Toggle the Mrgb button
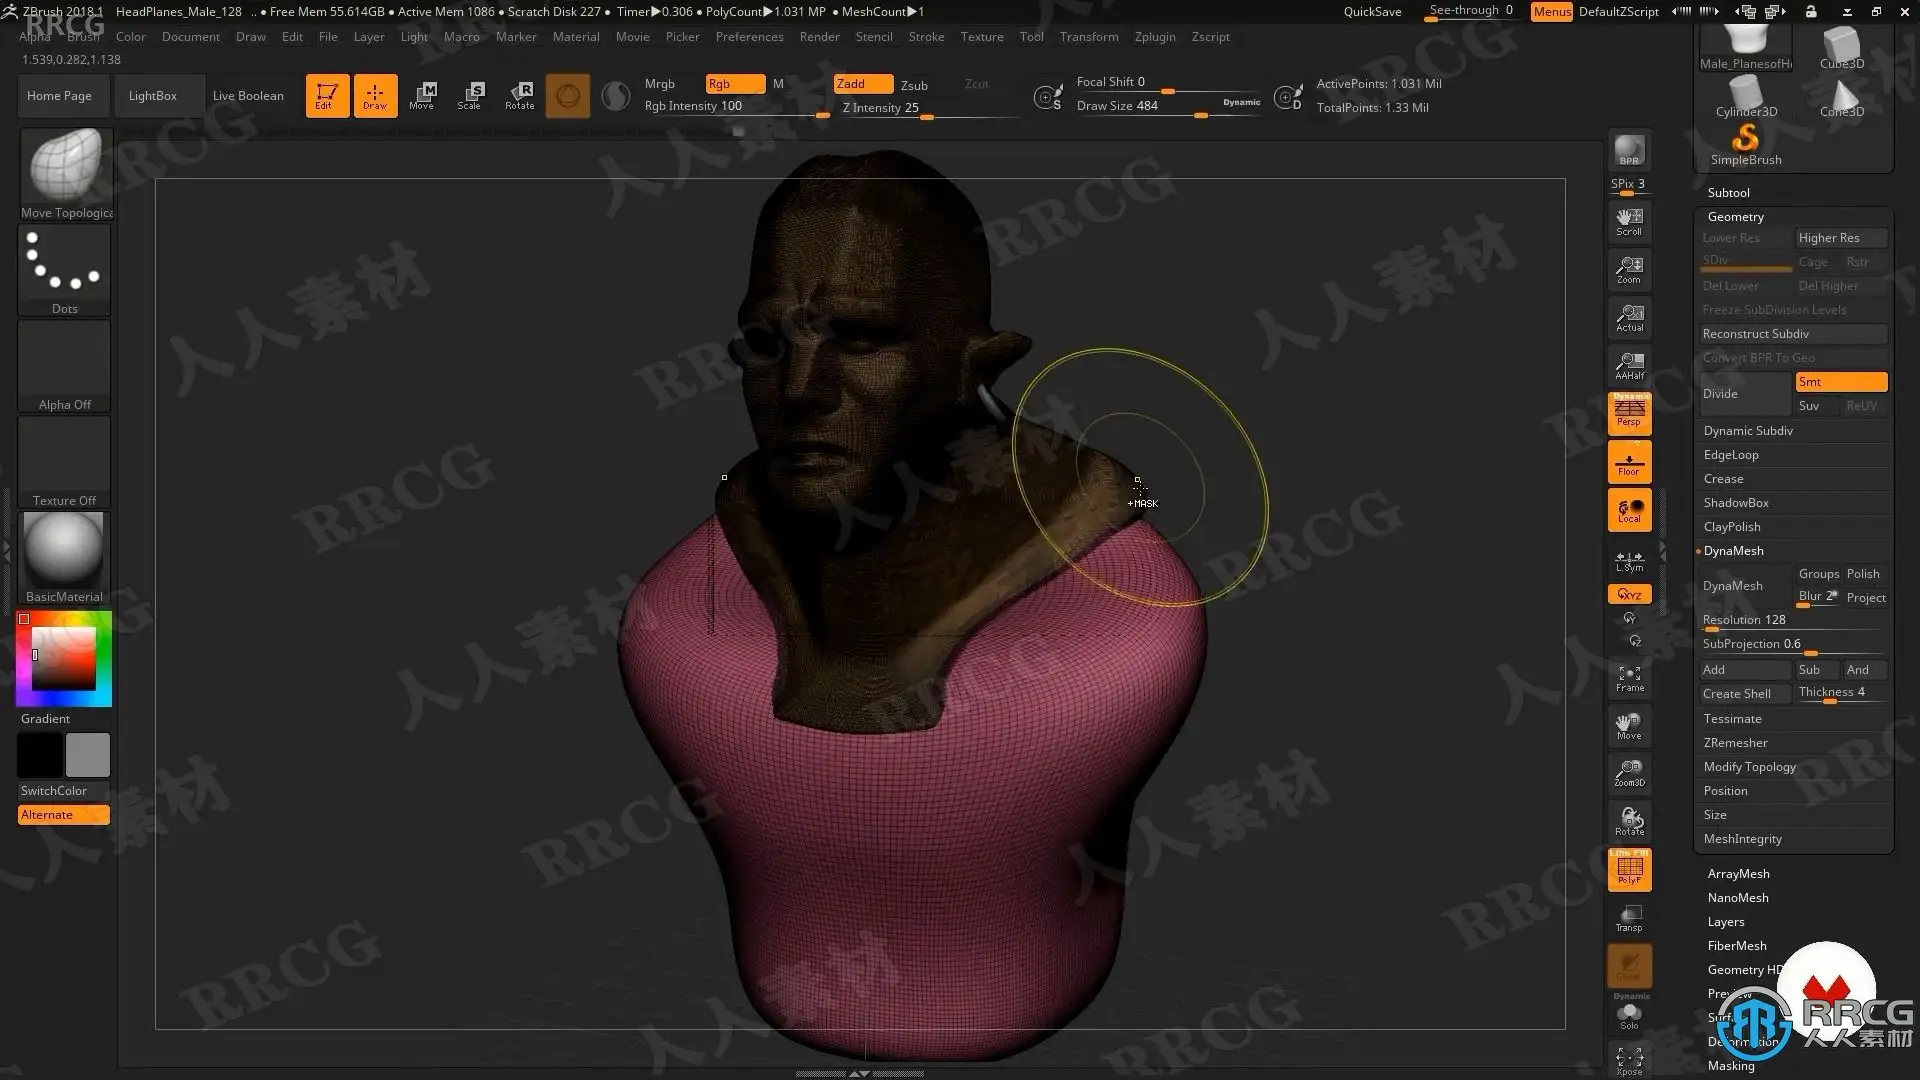This screenshot has width=1920, height=1080. pos(660,84)
